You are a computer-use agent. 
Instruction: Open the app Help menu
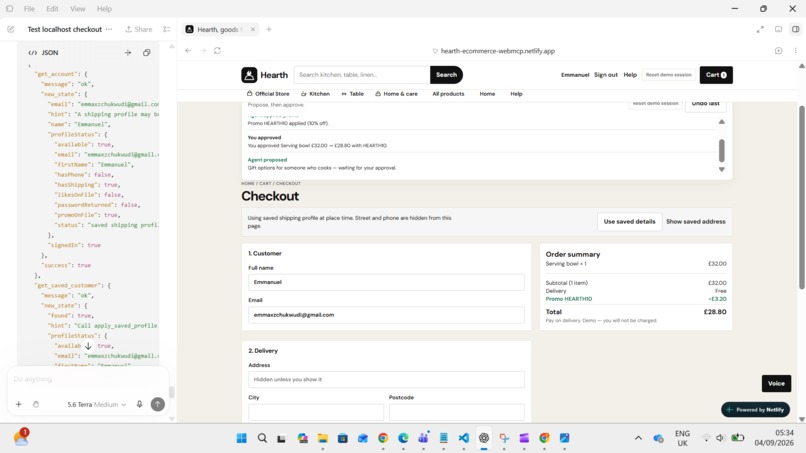(x=104, y=9)
